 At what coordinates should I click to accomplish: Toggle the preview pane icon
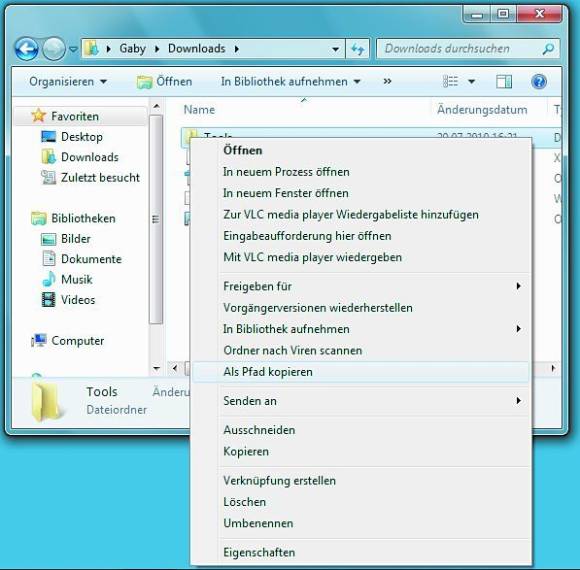[x=504, y=81]
